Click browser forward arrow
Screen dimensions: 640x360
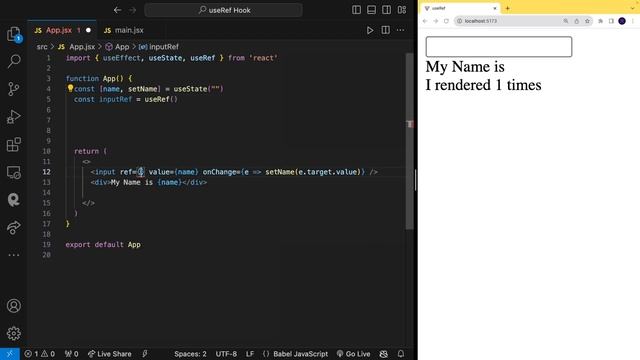pos(436,21)
